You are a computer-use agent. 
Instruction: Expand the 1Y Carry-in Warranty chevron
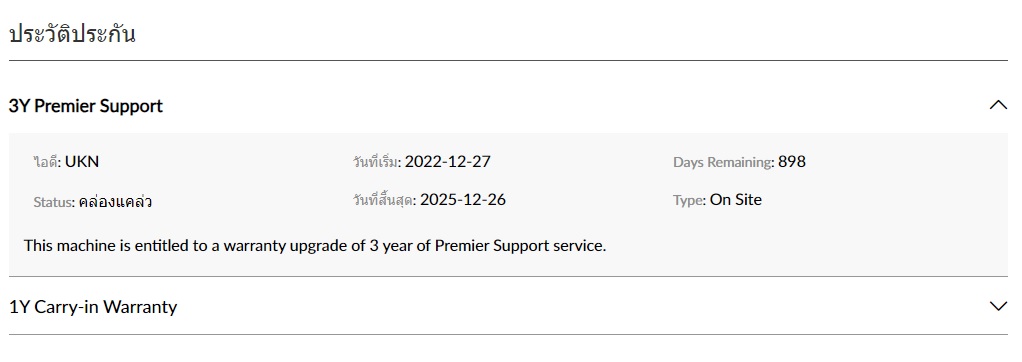click(x=998, y=306)
